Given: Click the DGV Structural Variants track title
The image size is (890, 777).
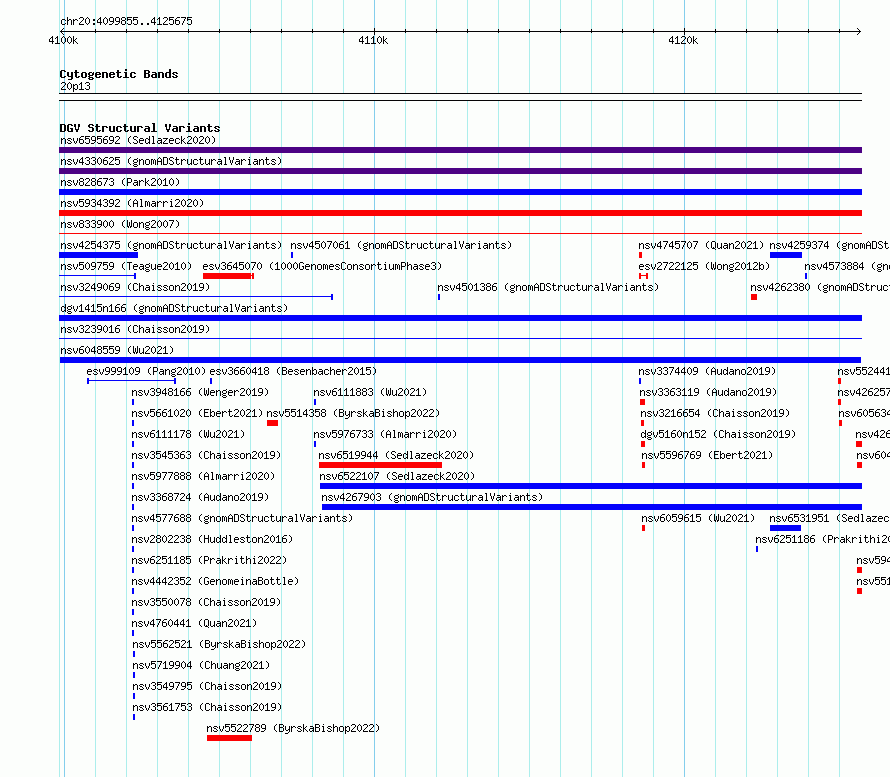Looking at the screenshot, I should pos(140,128).
